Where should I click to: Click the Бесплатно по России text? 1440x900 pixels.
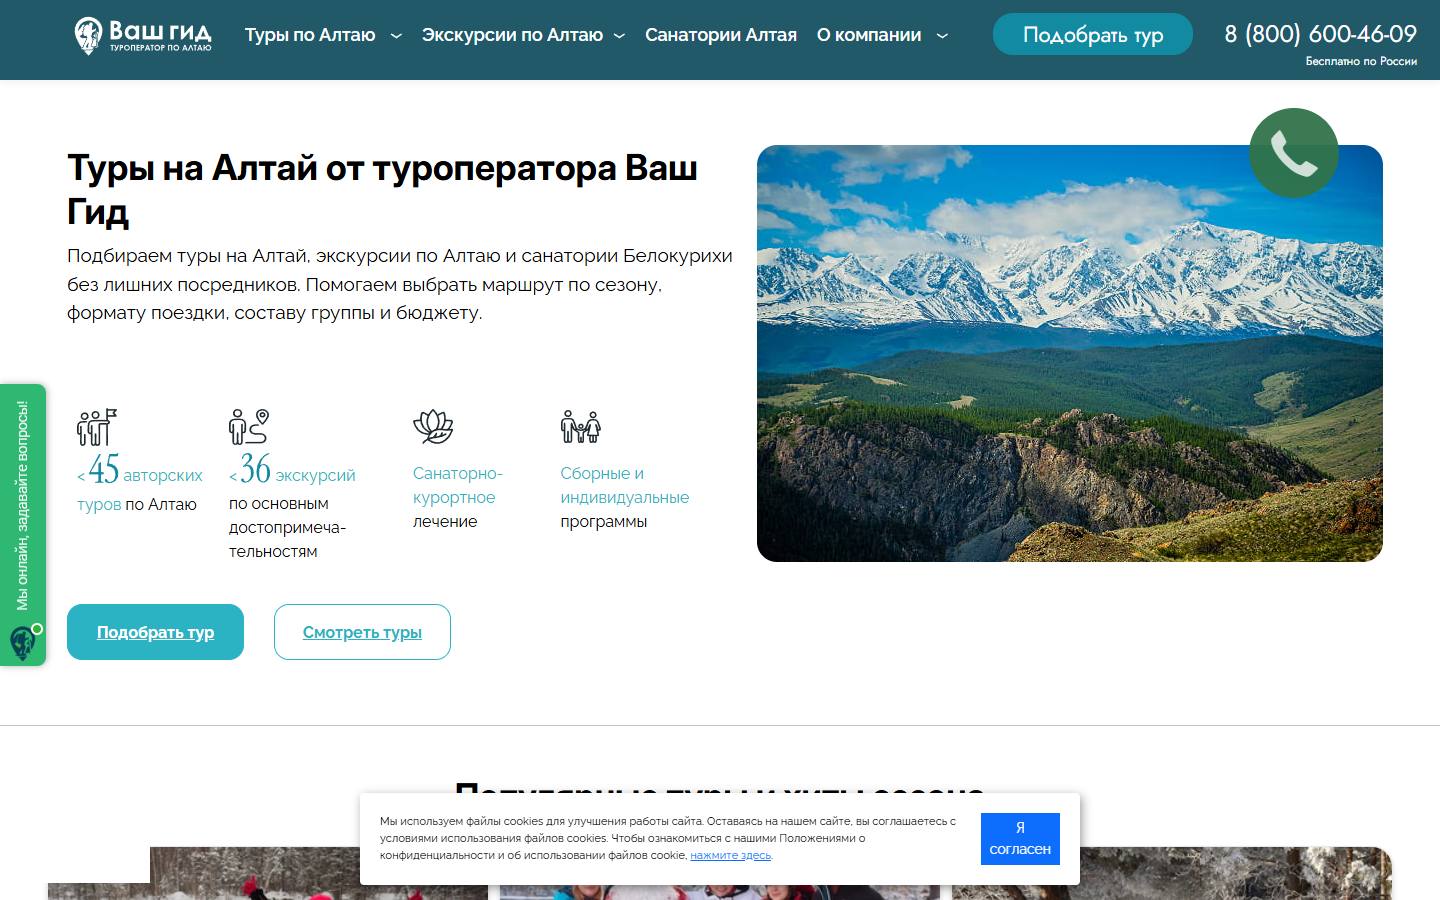pyautogui.click(x=1361, y=61)
